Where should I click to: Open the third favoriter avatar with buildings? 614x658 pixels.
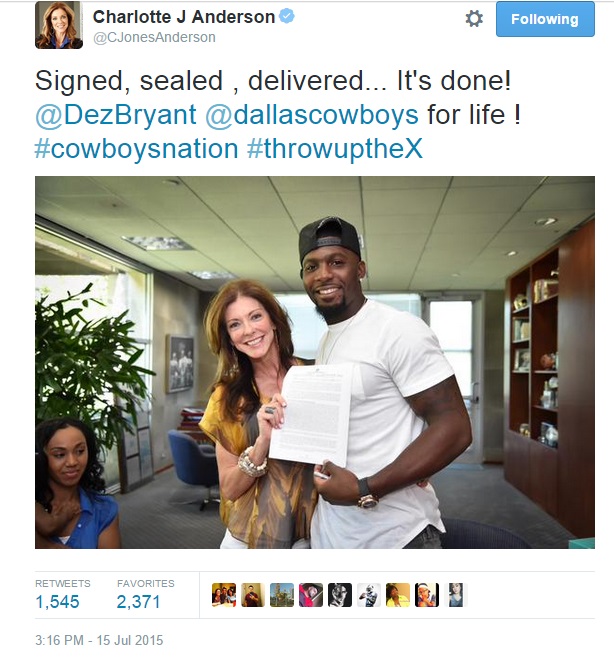(282, 595)
